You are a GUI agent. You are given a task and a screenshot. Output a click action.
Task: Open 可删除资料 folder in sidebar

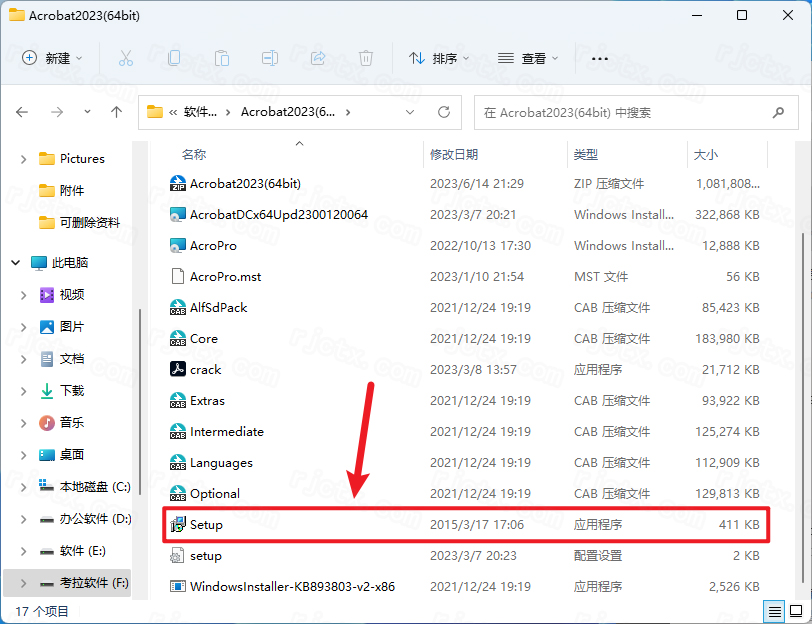(x=90, y=223)
